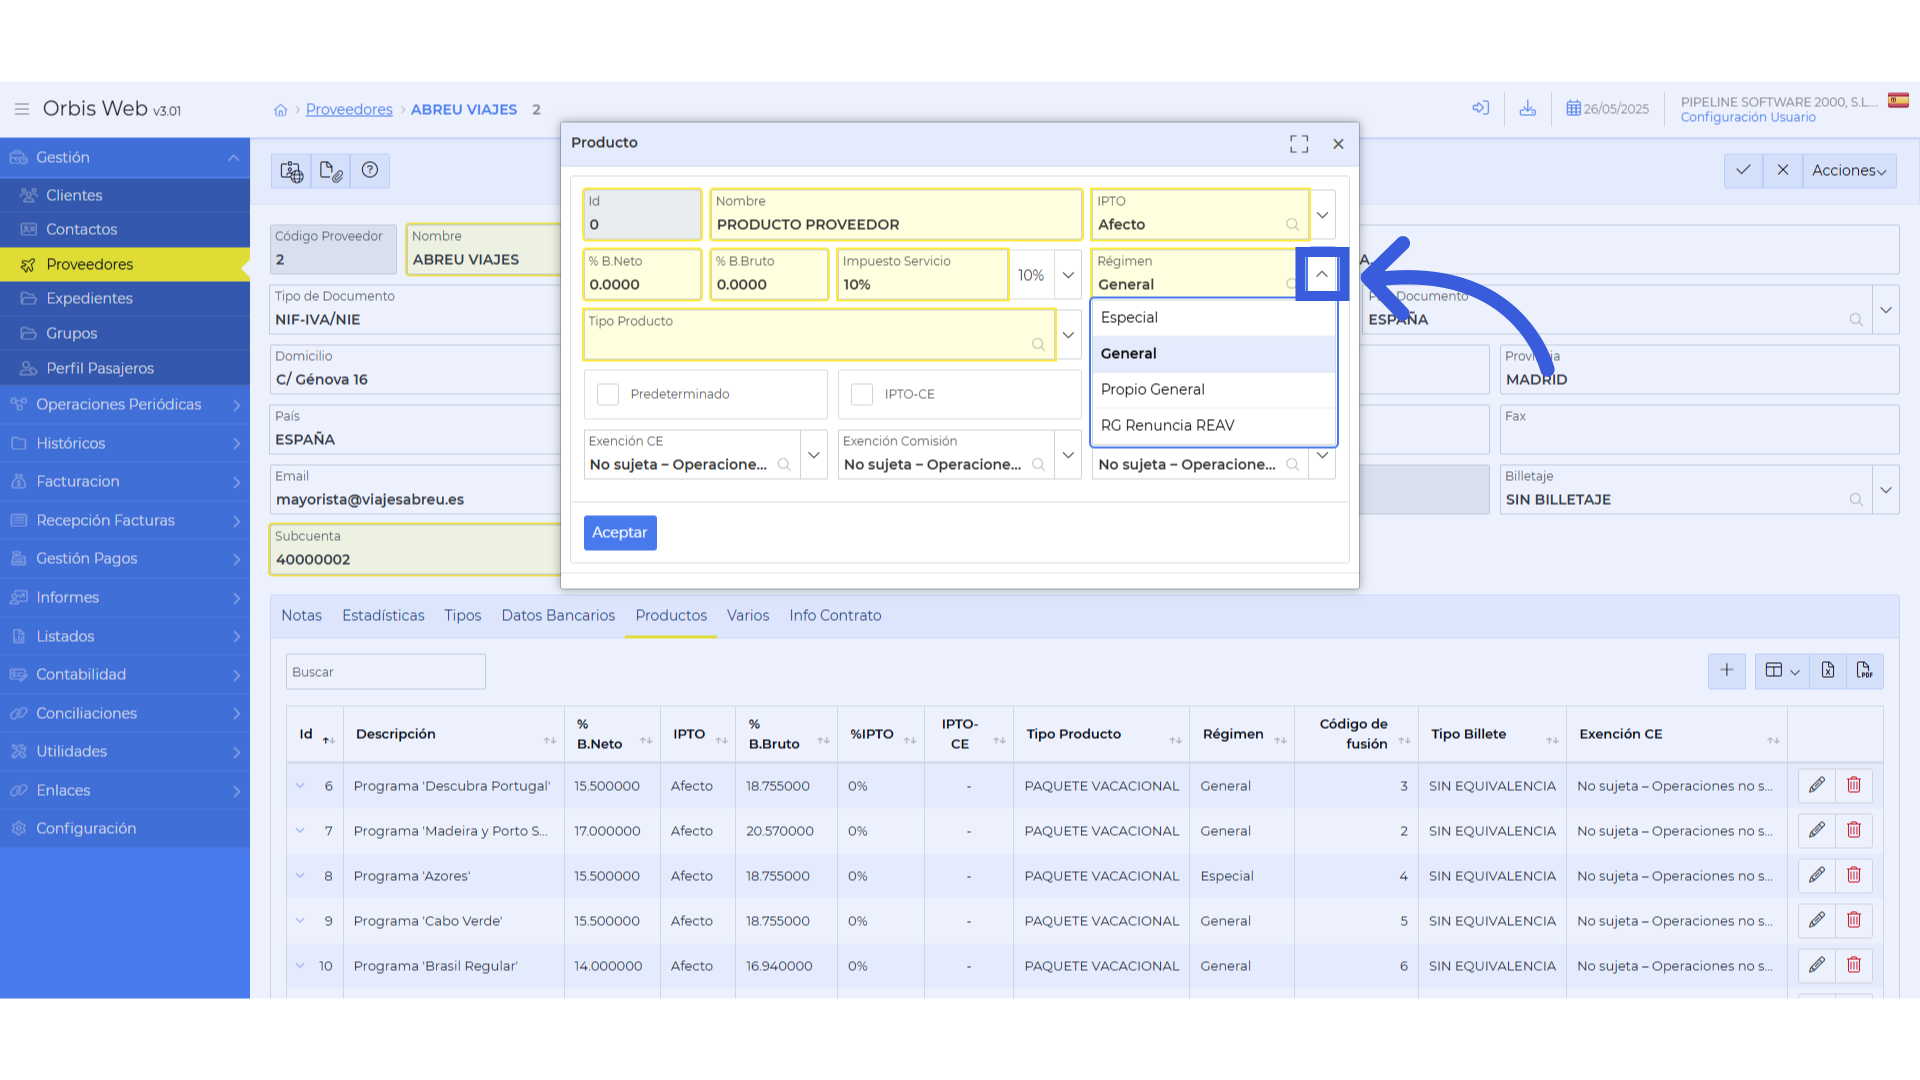Edit row Programa 'Brasil Regular'
The width and height of the screenshot is (1920, 1080).
(1817, 965)
